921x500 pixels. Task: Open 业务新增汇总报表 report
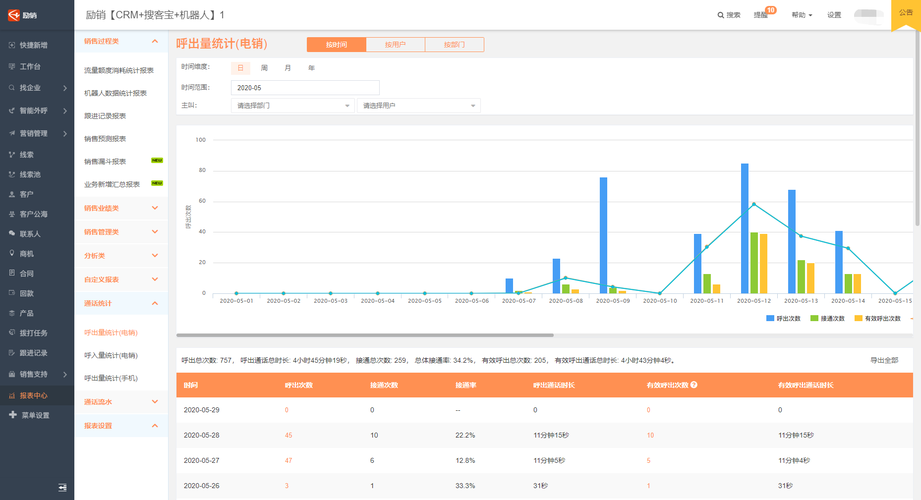coord(112,184)
